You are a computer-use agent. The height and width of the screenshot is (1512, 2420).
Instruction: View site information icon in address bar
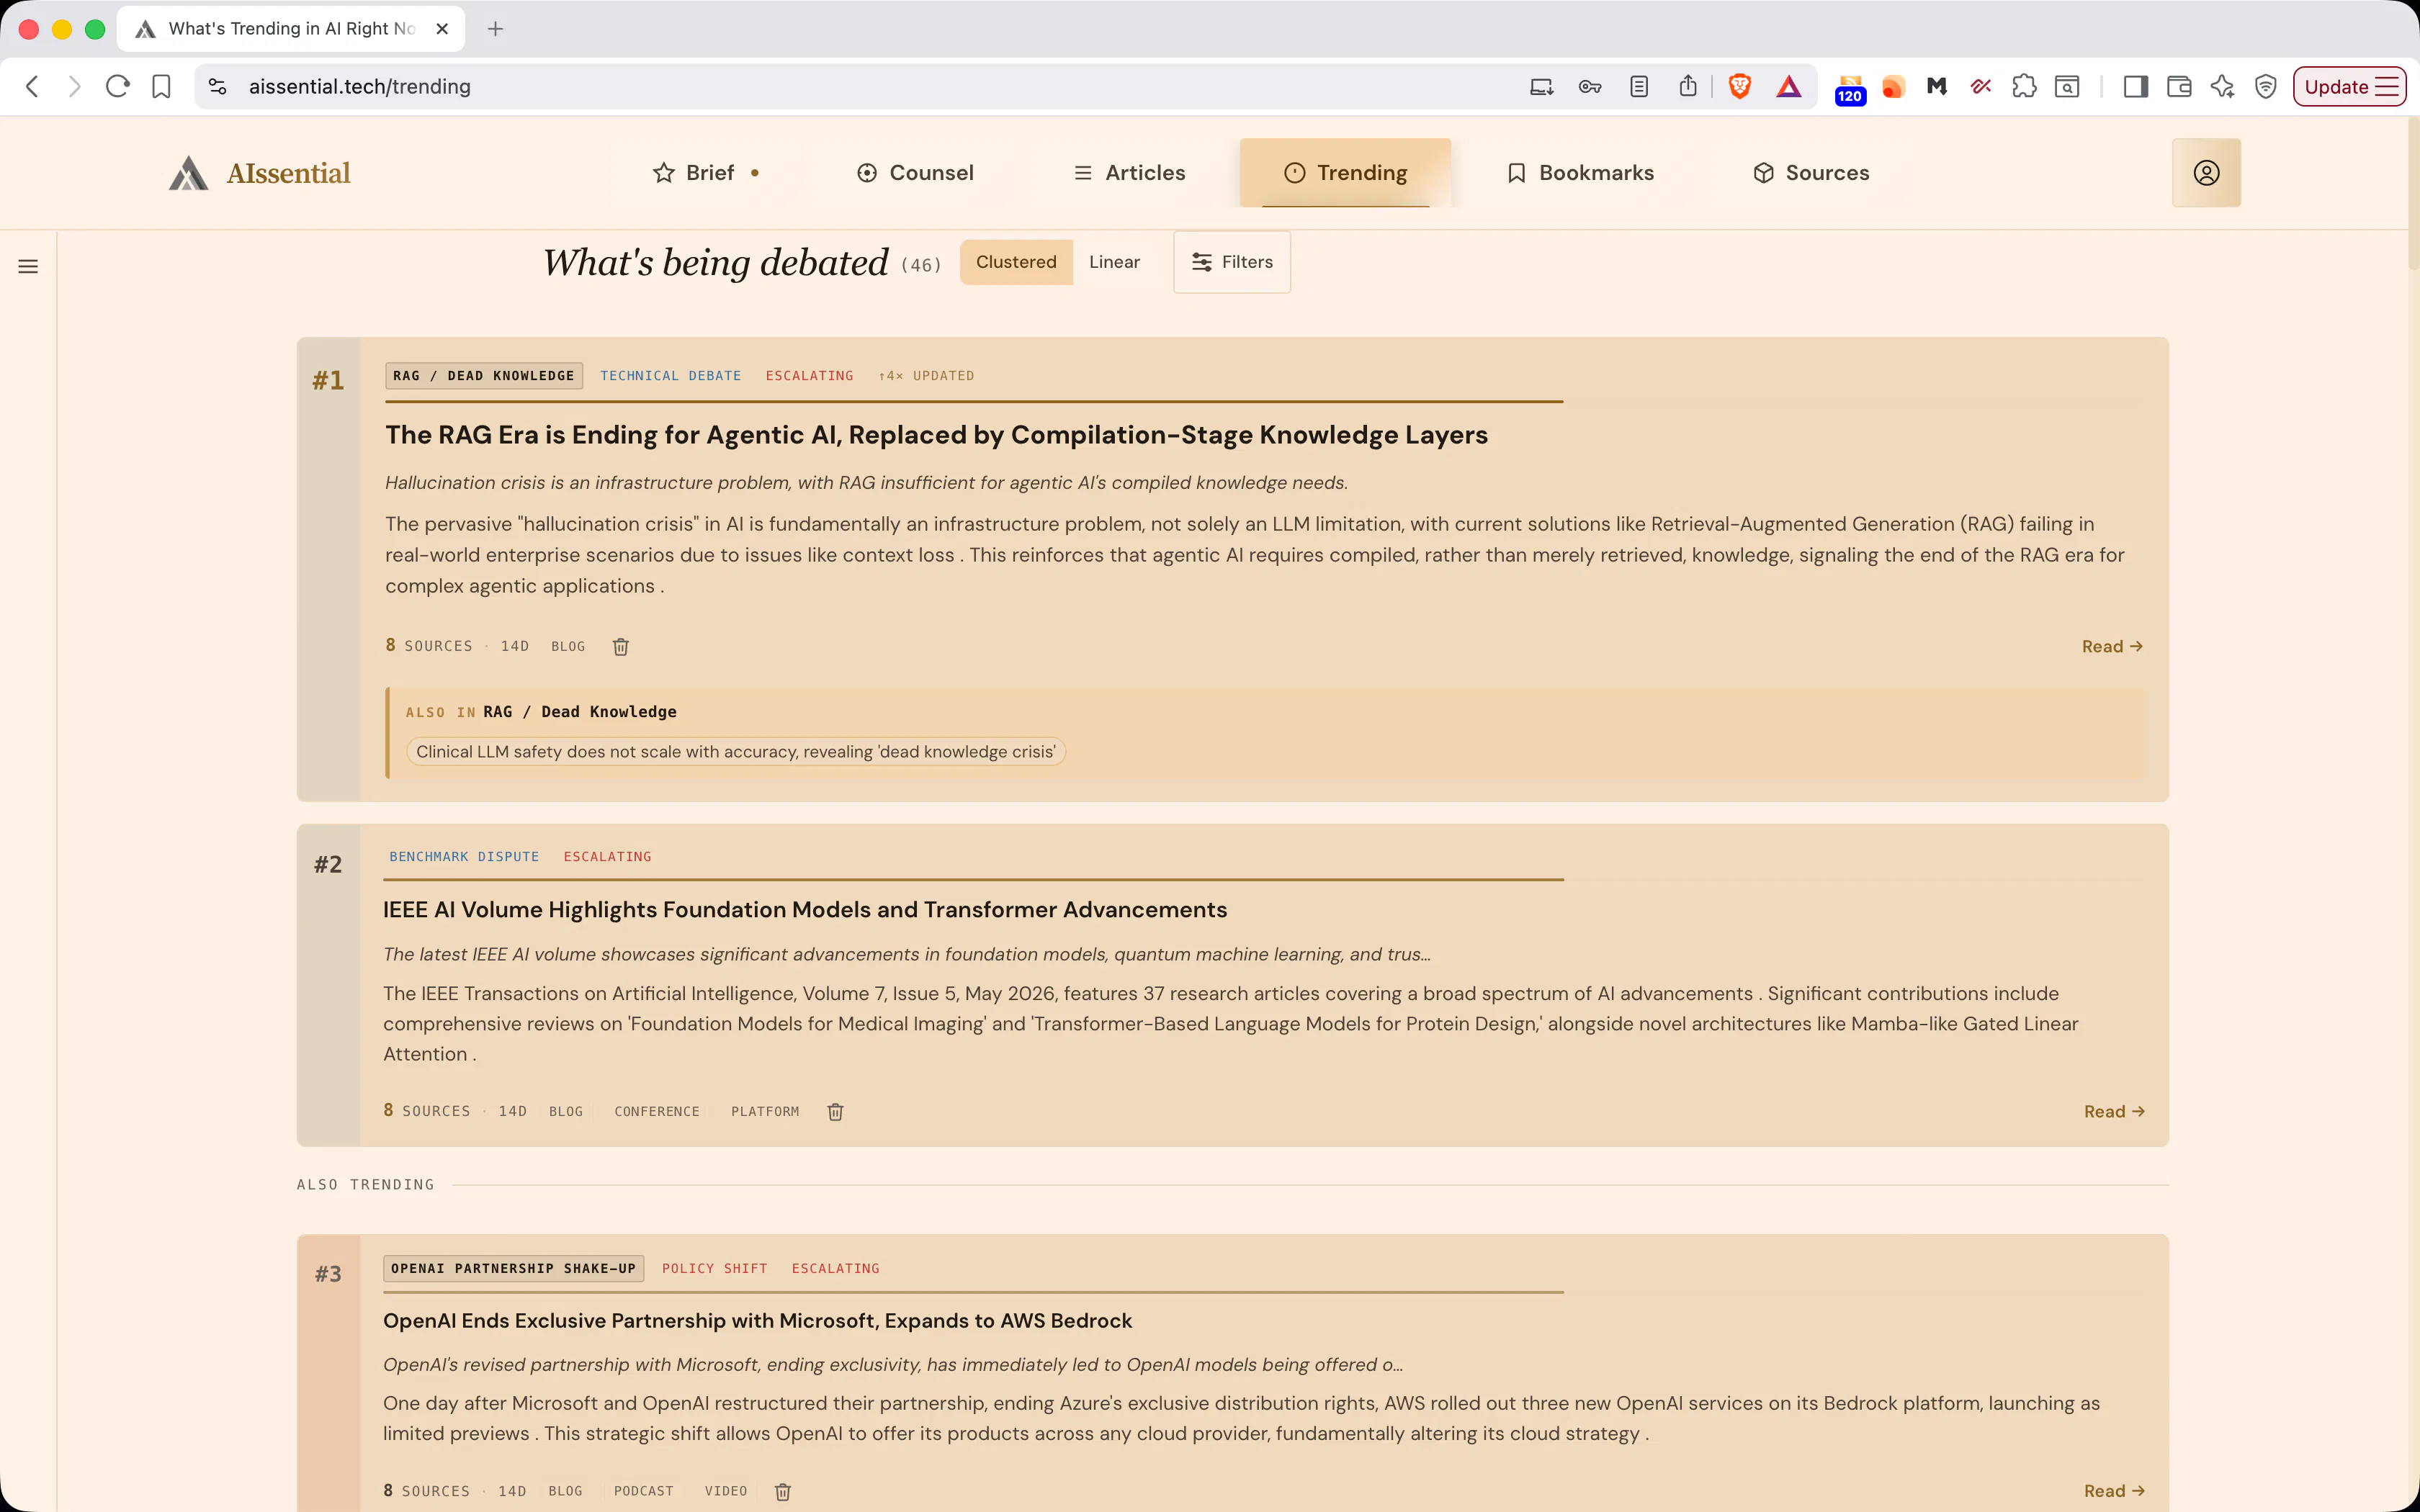tap(217, 87)
